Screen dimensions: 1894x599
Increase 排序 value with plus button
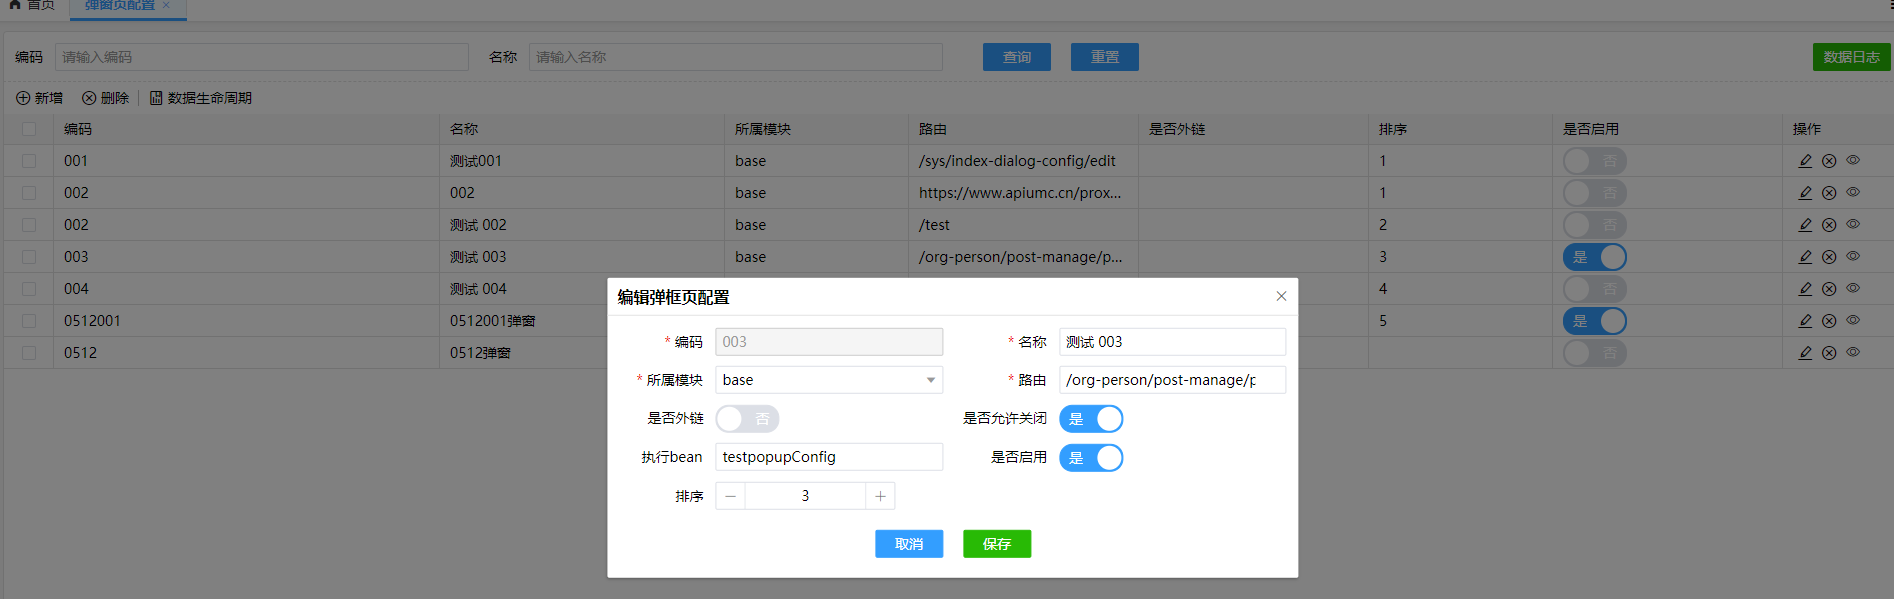(880, 496)
